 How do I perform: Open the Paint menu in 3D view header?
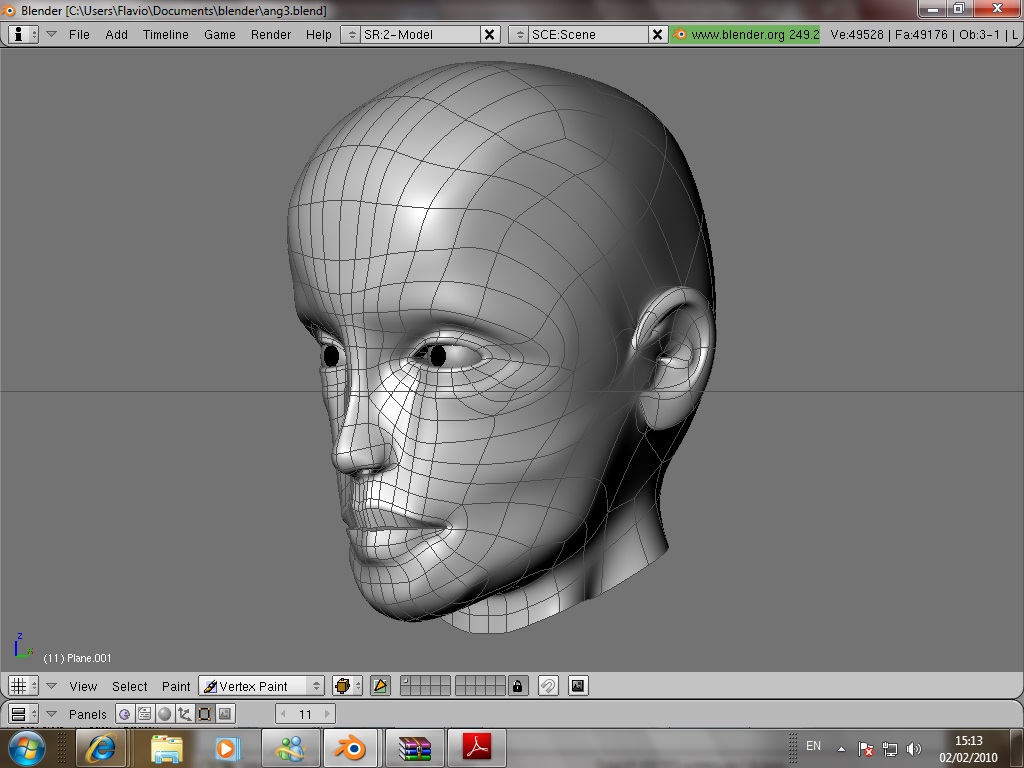[x=176, y=686]
